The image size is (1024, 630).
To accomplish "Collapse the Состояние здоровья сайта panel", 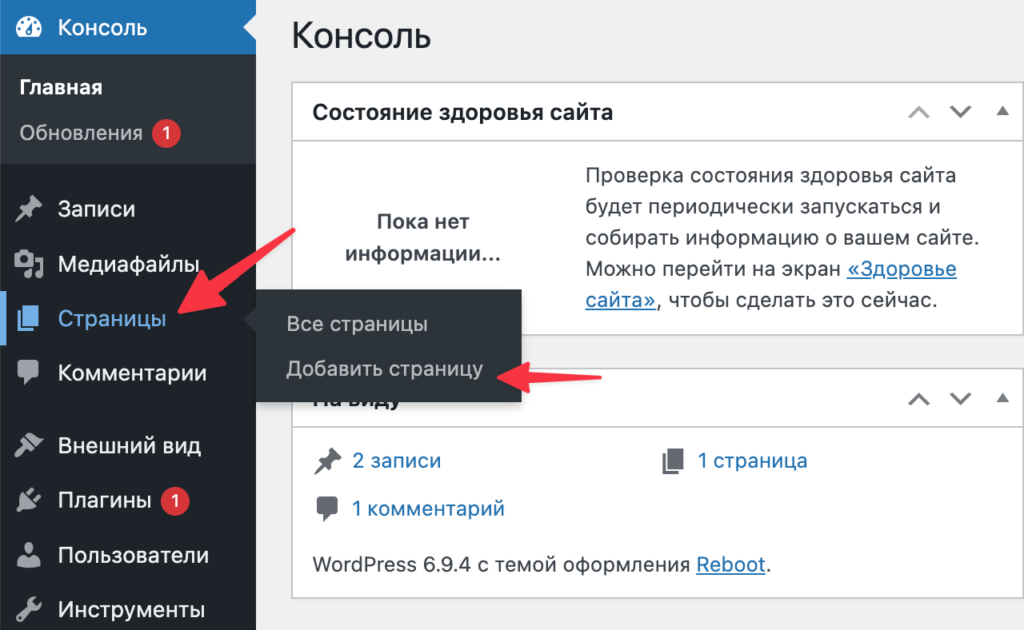I will click(x=1002, y=112).
